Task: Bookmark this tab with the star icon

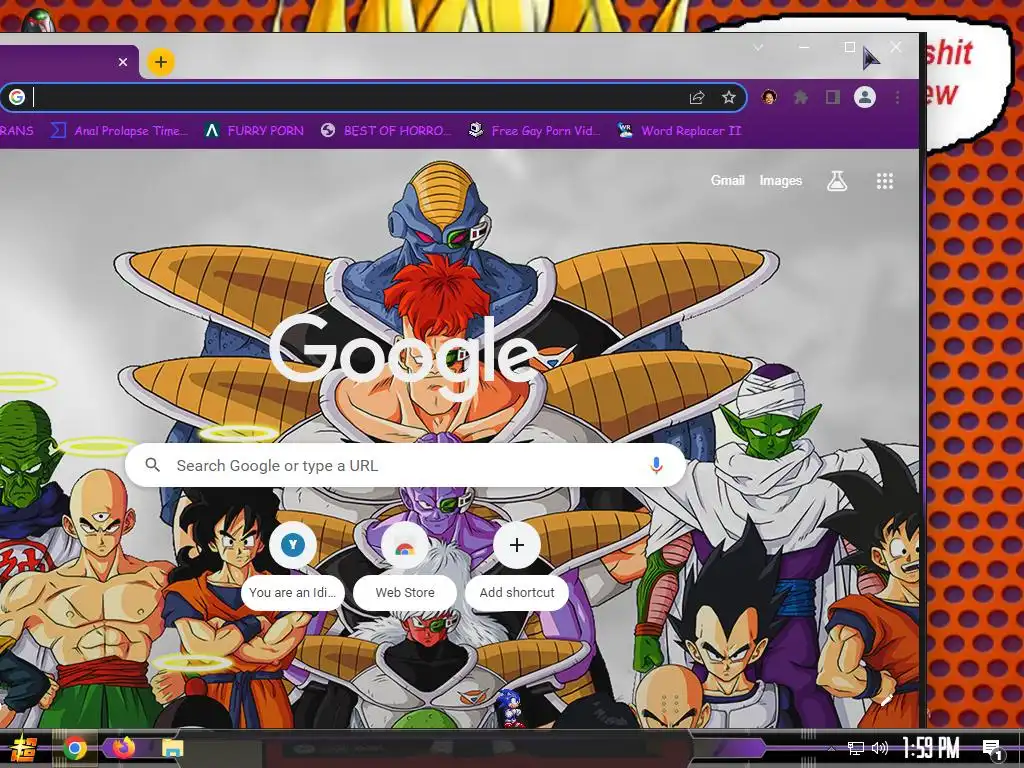Action: (729, 97)
